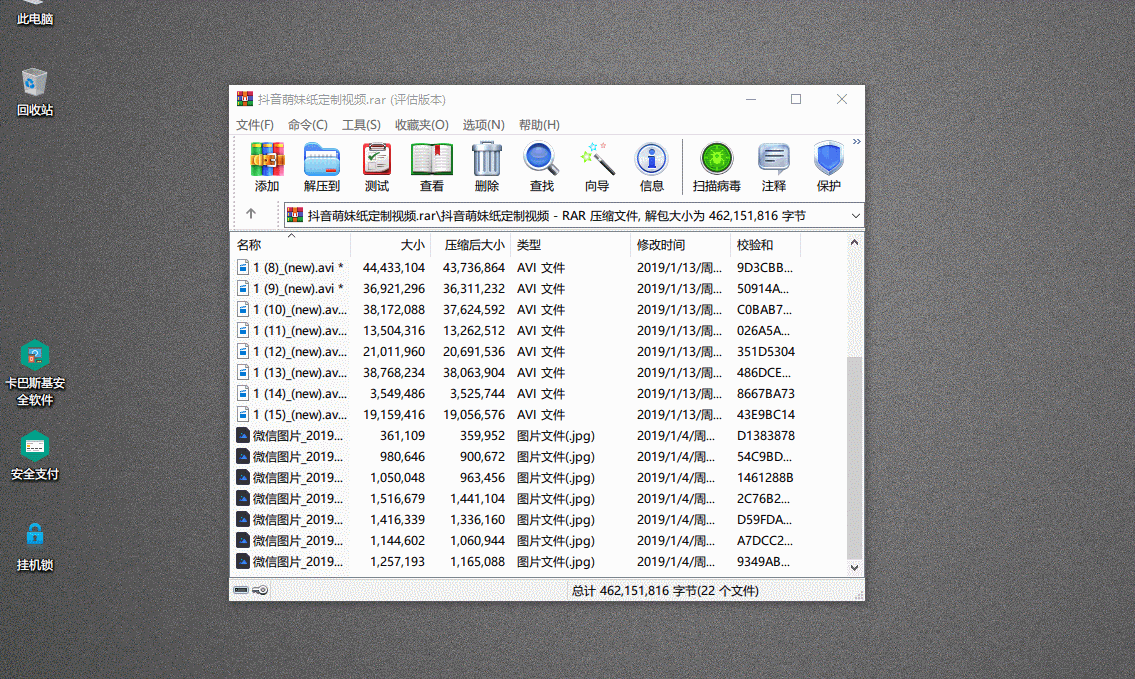Open the 文件 (File) menu

tap(256, 125)
